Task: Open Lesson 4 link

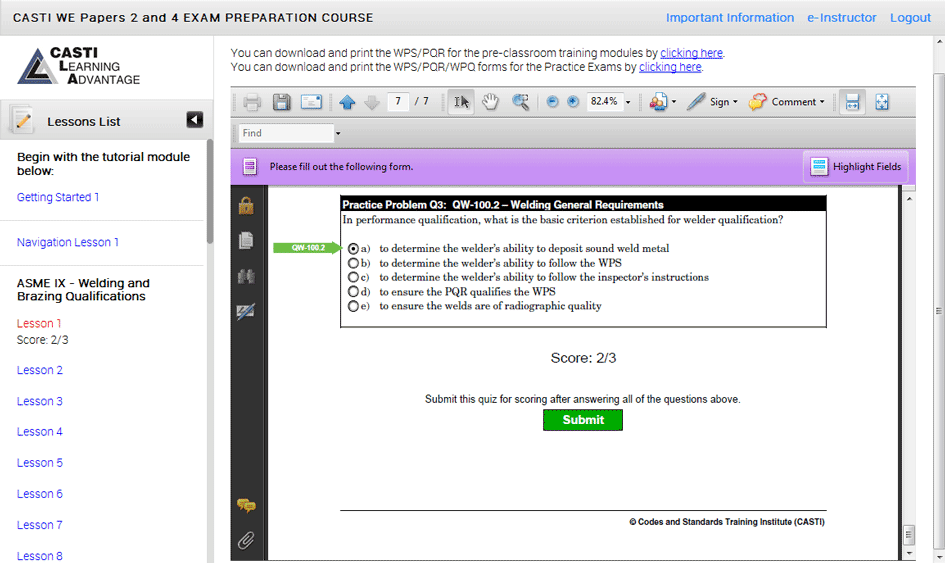Action: point(40,432)
